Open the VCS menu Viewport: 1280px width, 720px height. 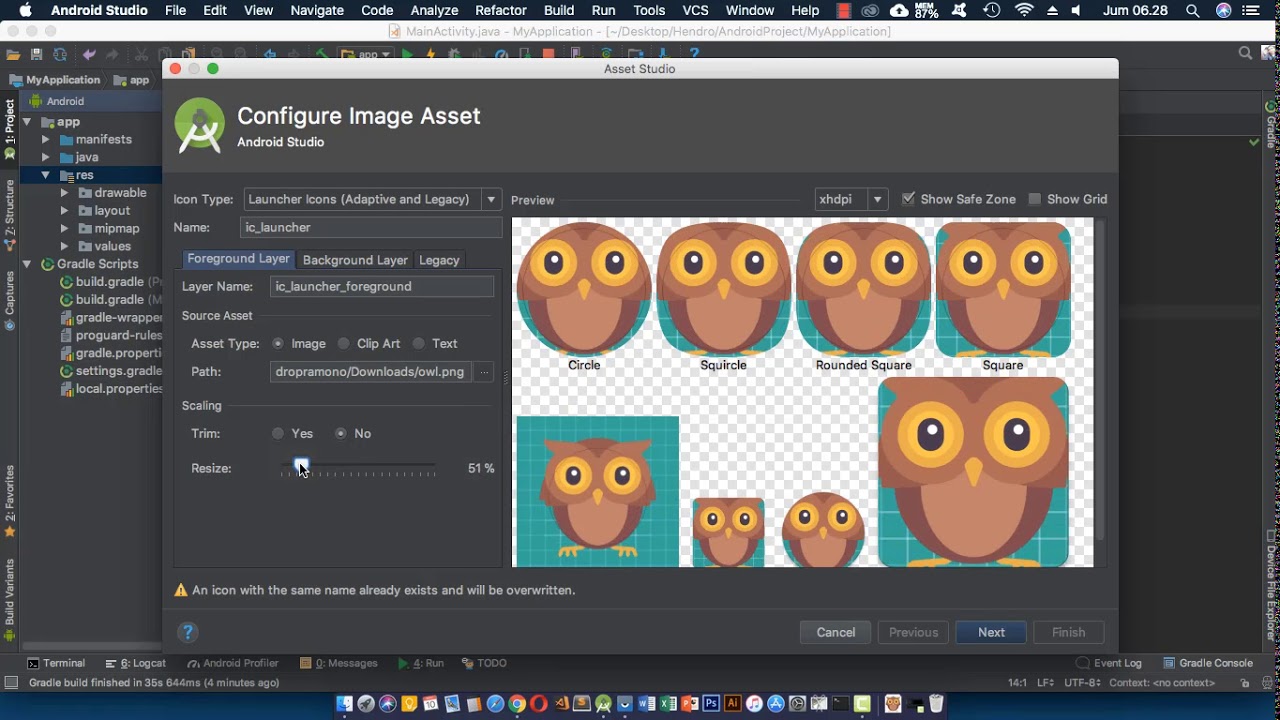[x=695, y=10]
